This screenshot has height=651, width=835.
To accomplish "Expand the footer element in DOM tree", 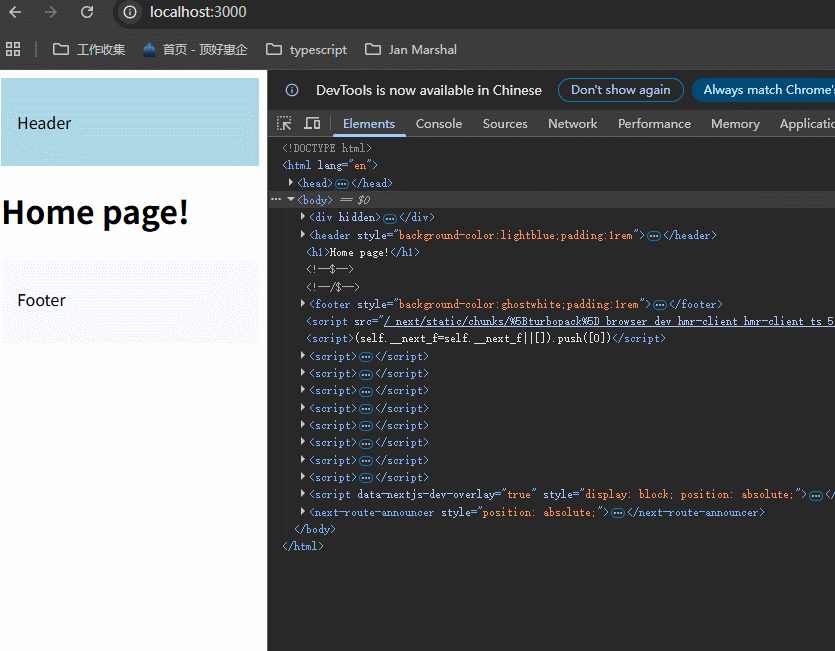I will coord(304,304).
